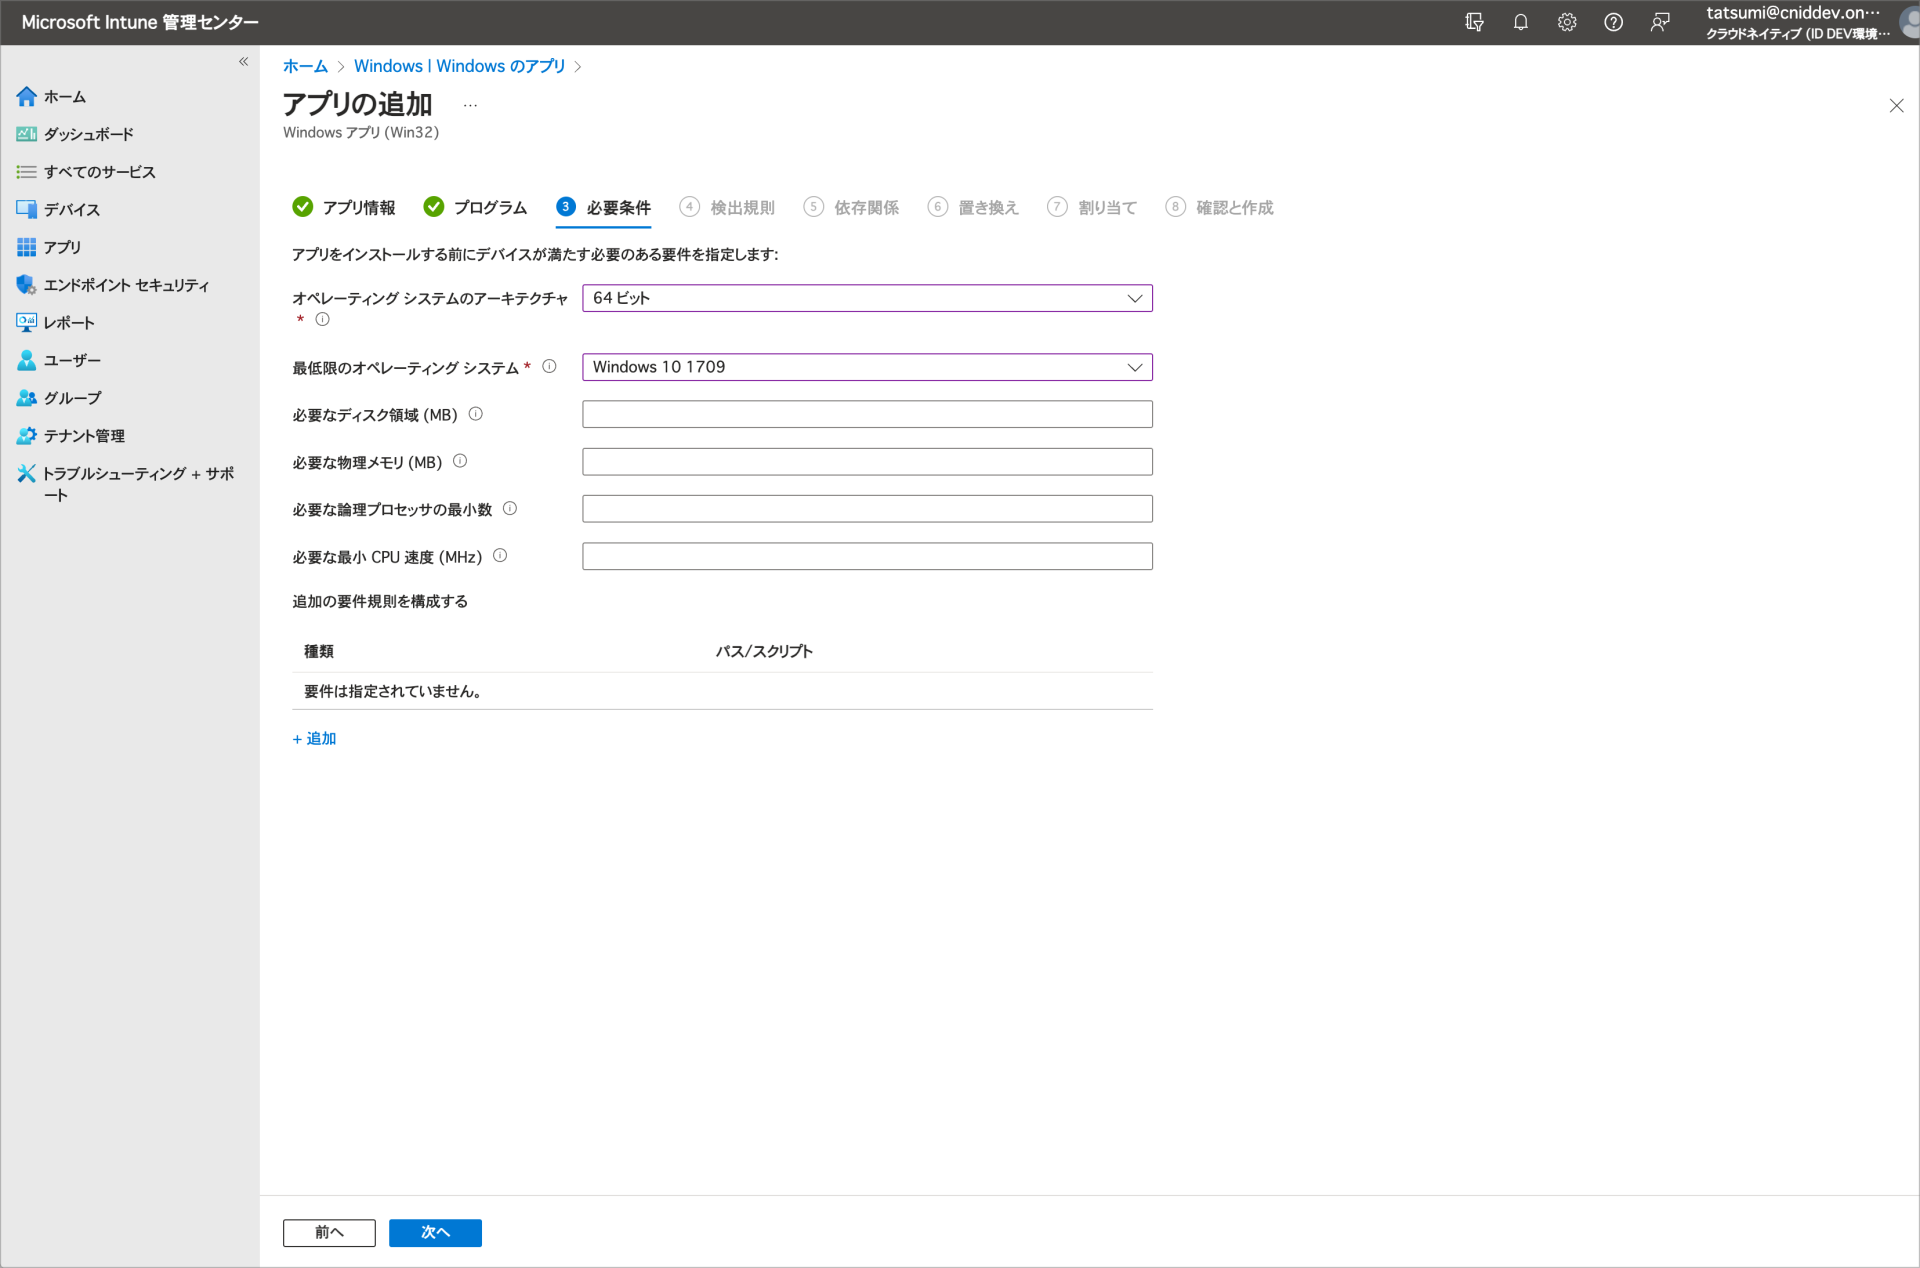Screen dimensions: 1920x1268
Task: Open テナント管理 from the sidebar
Action: (84, 435)
